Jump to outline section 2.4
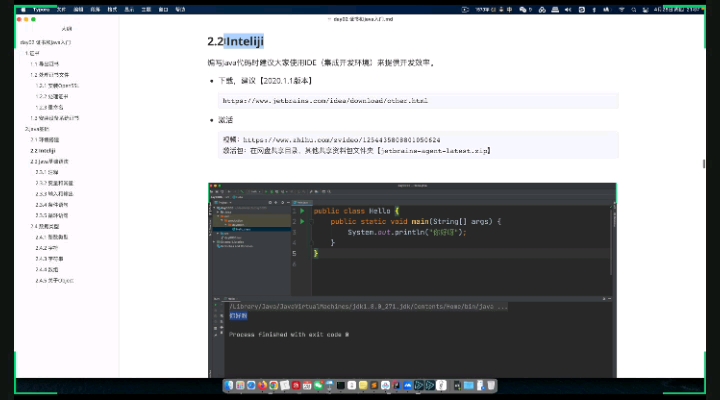 45,226
